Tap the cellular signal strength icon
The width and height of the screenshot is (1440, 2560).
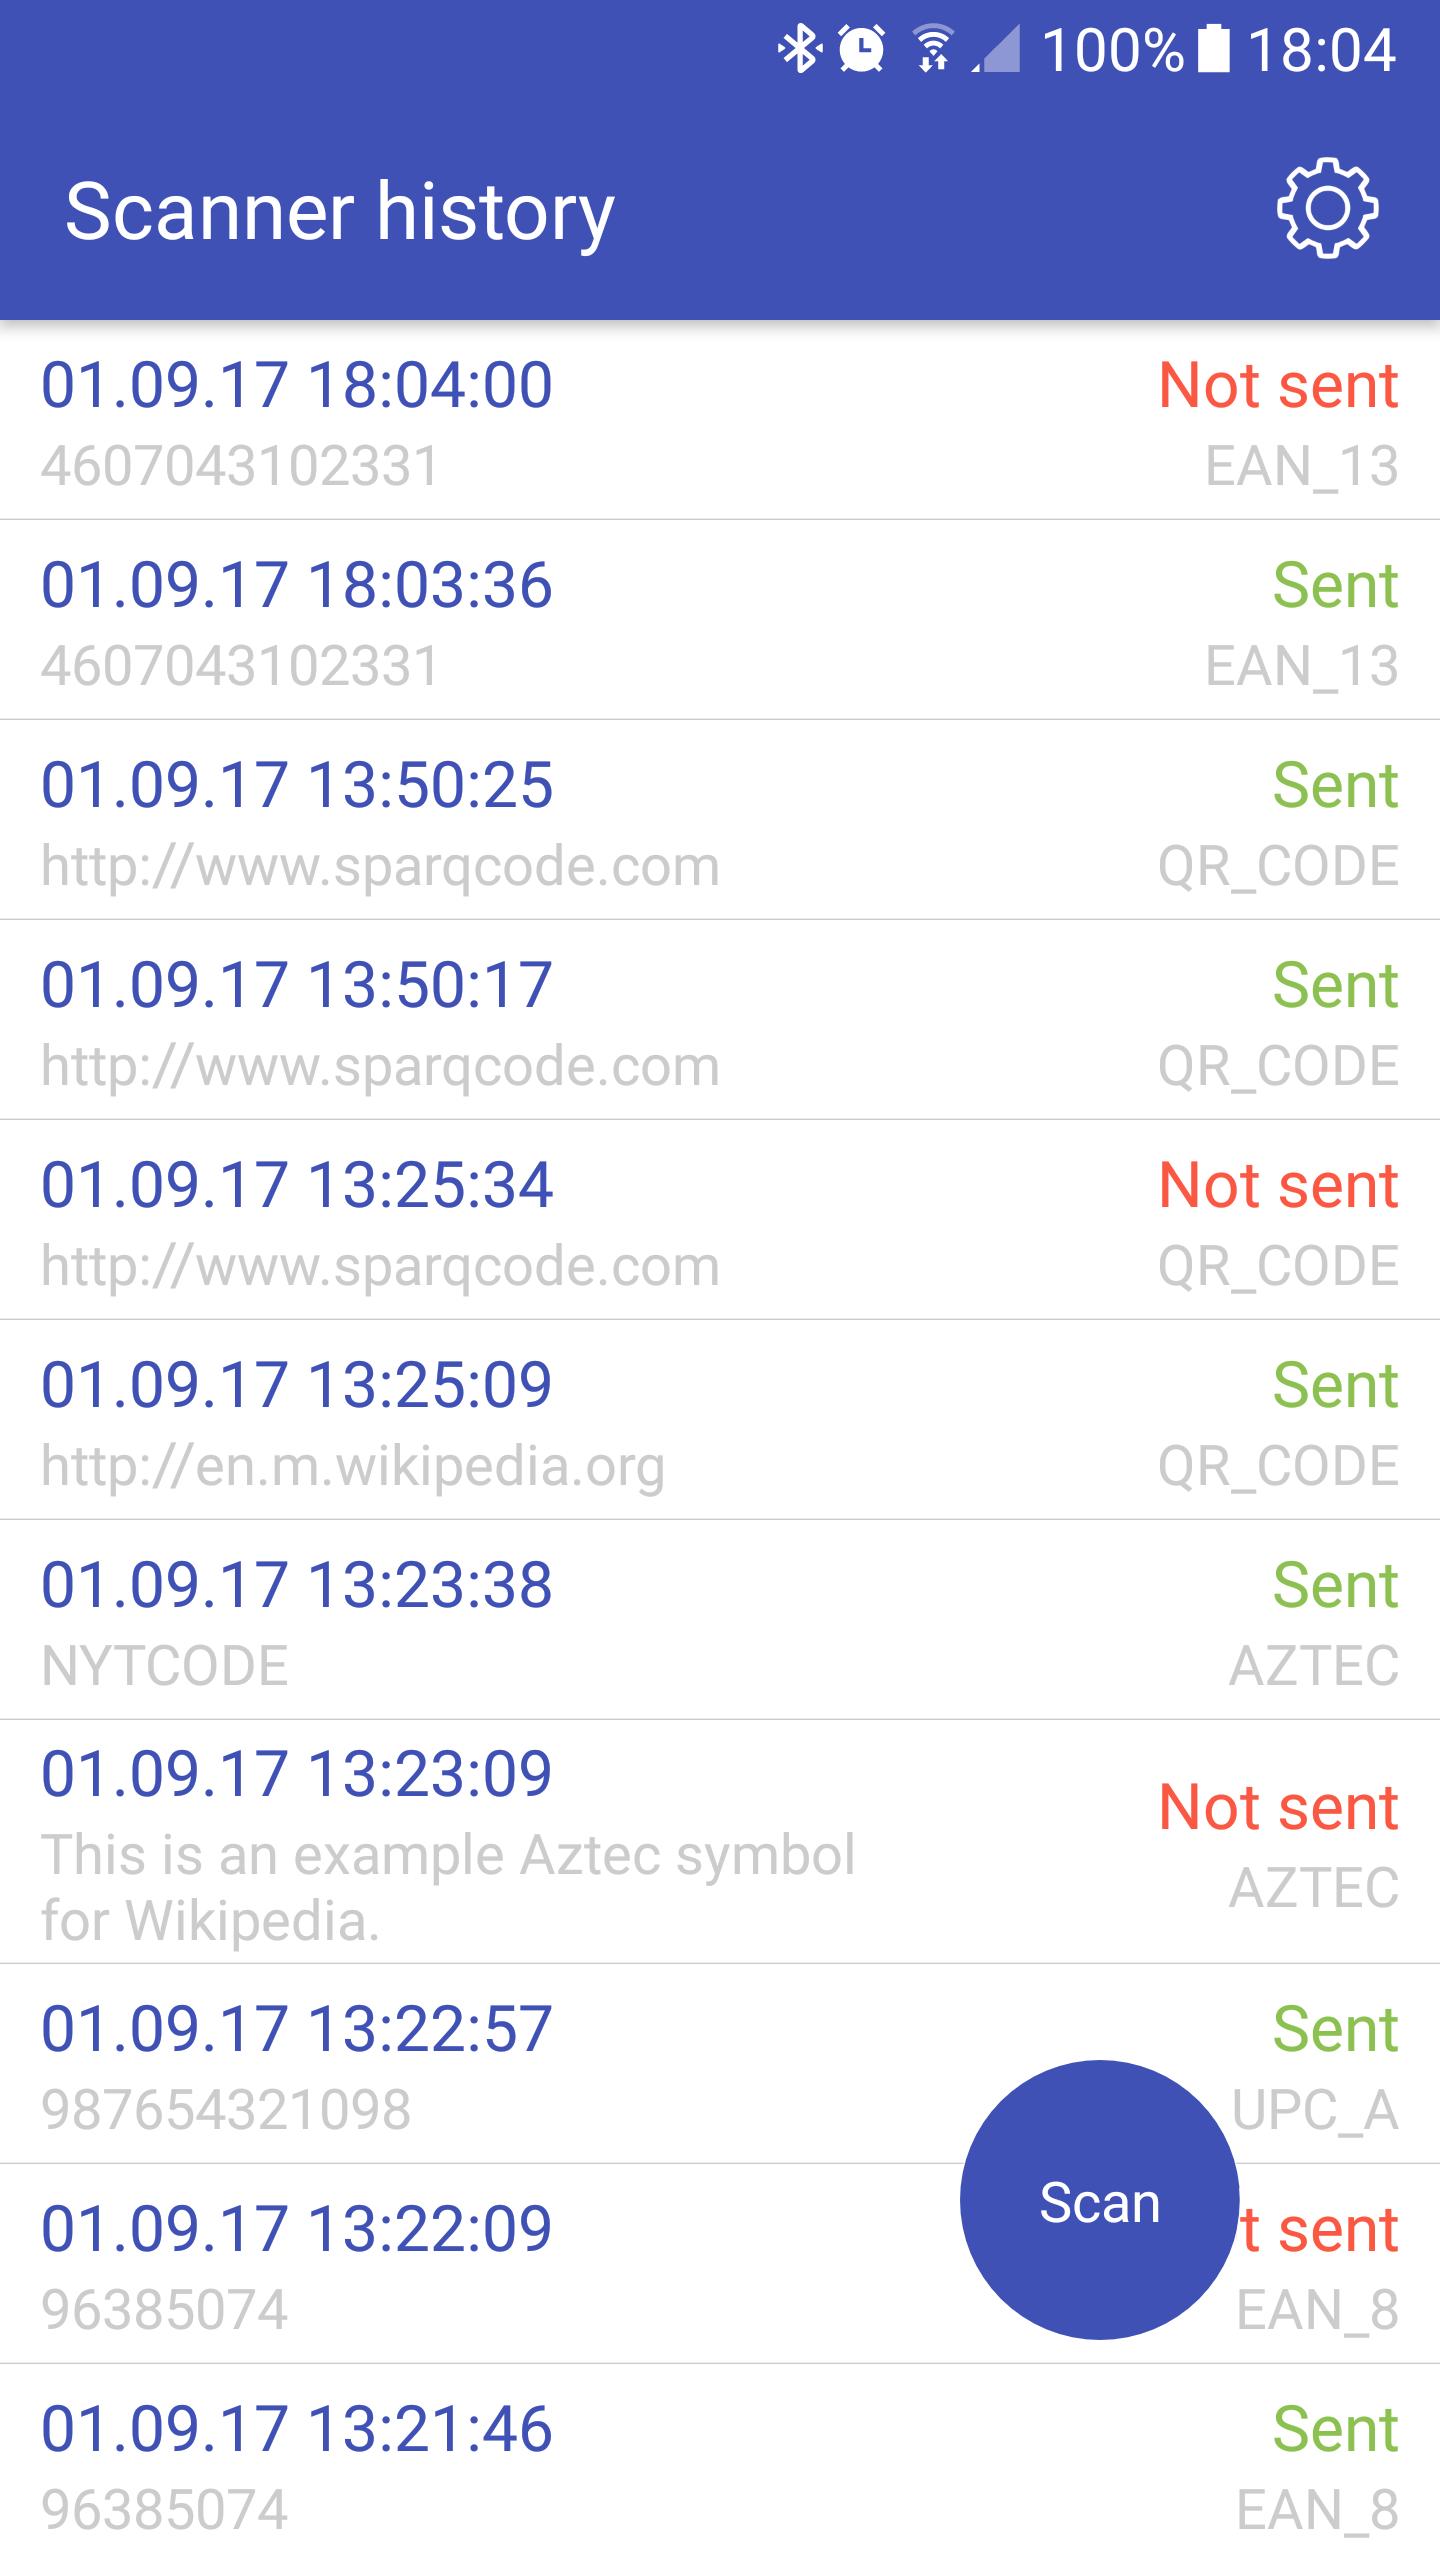(x=995, y=50)
